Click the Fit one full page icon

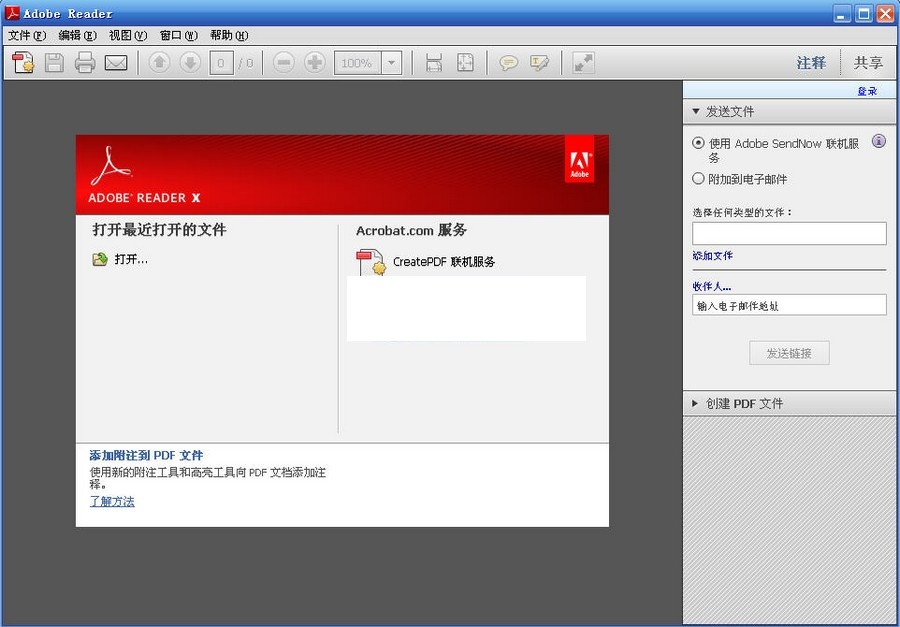coord(465,63)
